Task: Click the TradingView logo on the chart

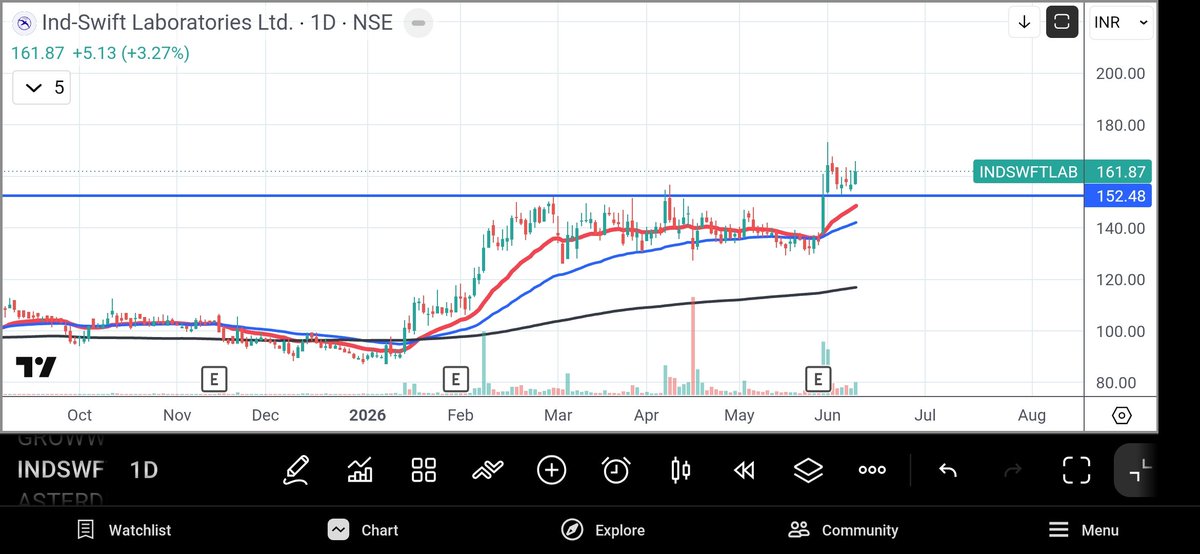Action: point(37,367)
